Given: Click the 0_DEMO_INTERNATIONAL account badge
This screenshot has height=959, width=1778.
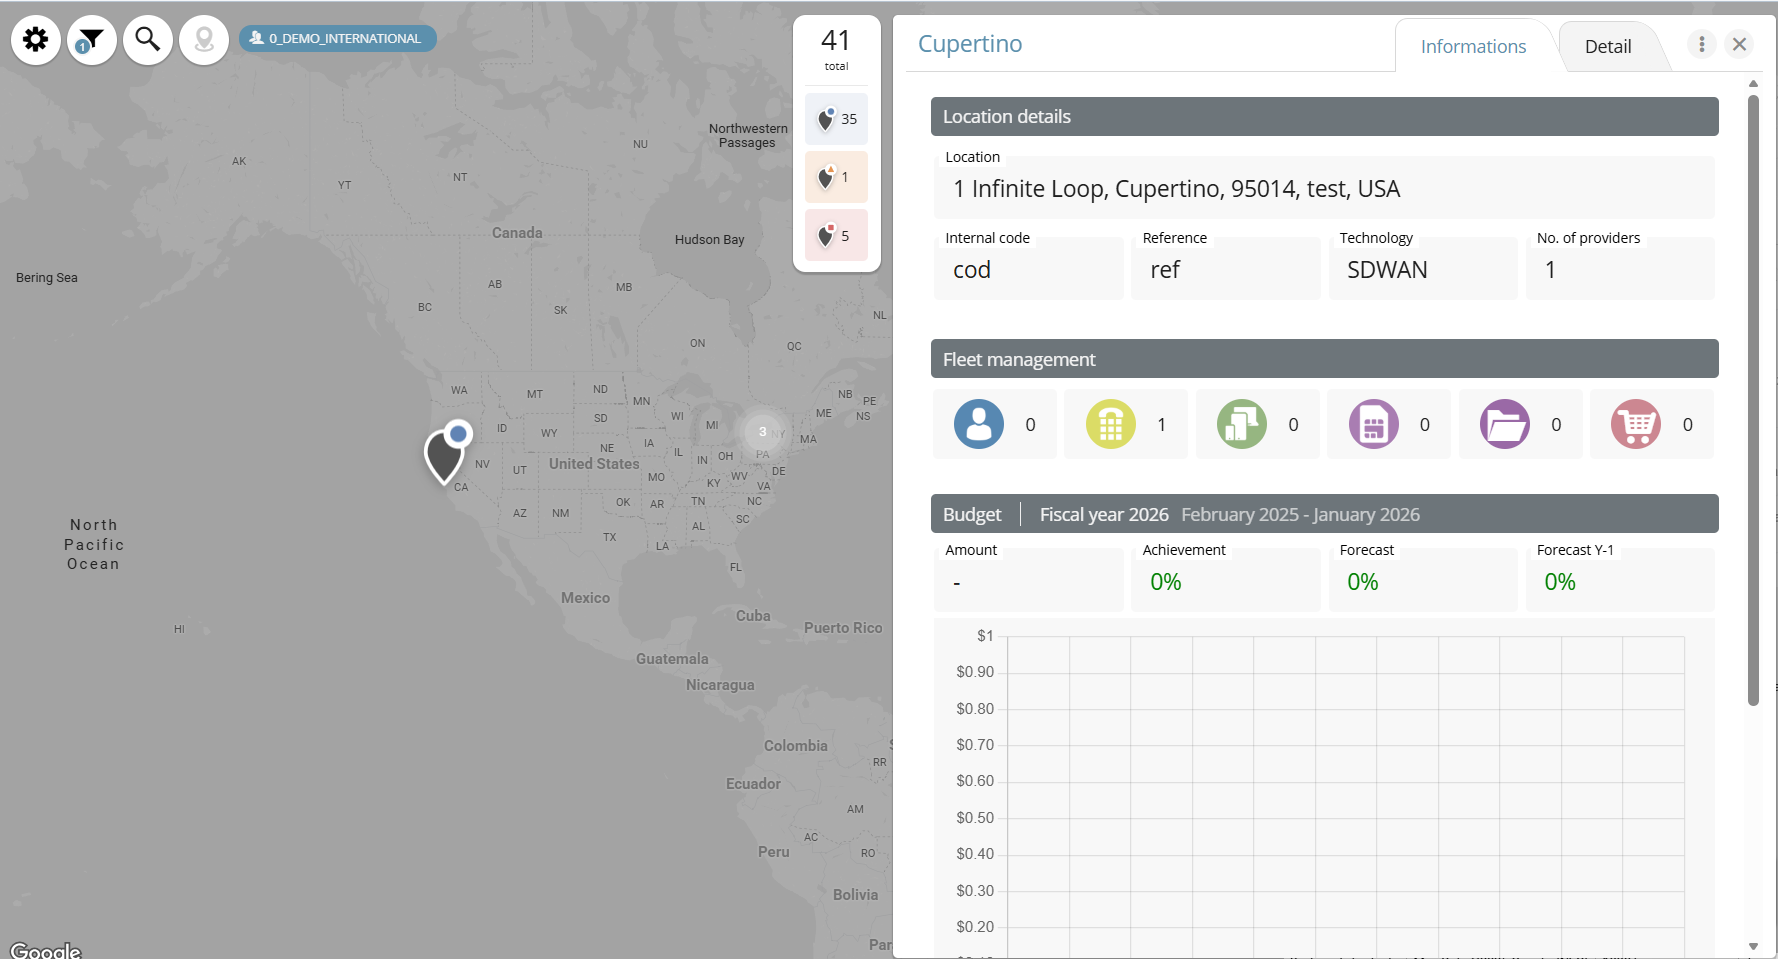Looking at the screenshot, I should (x=337, y=39).
